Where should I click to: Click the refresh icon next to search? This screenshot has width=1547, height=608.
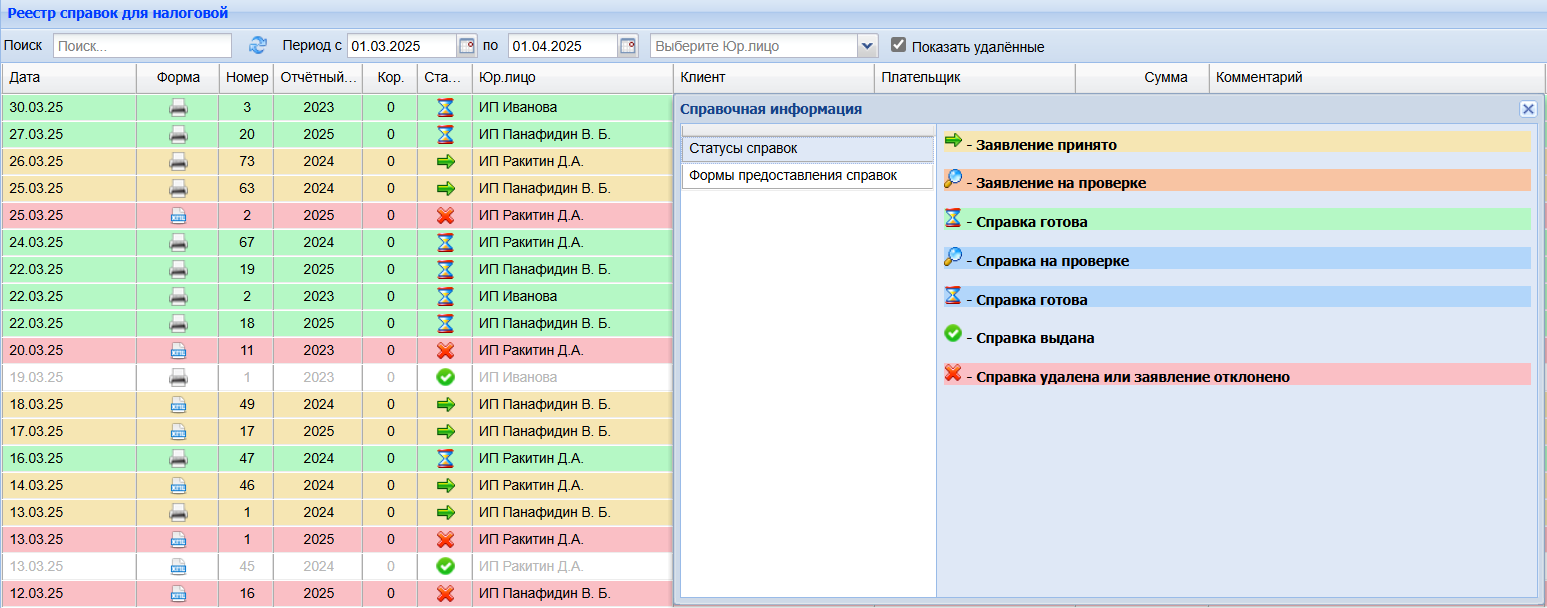pos(258,45)
